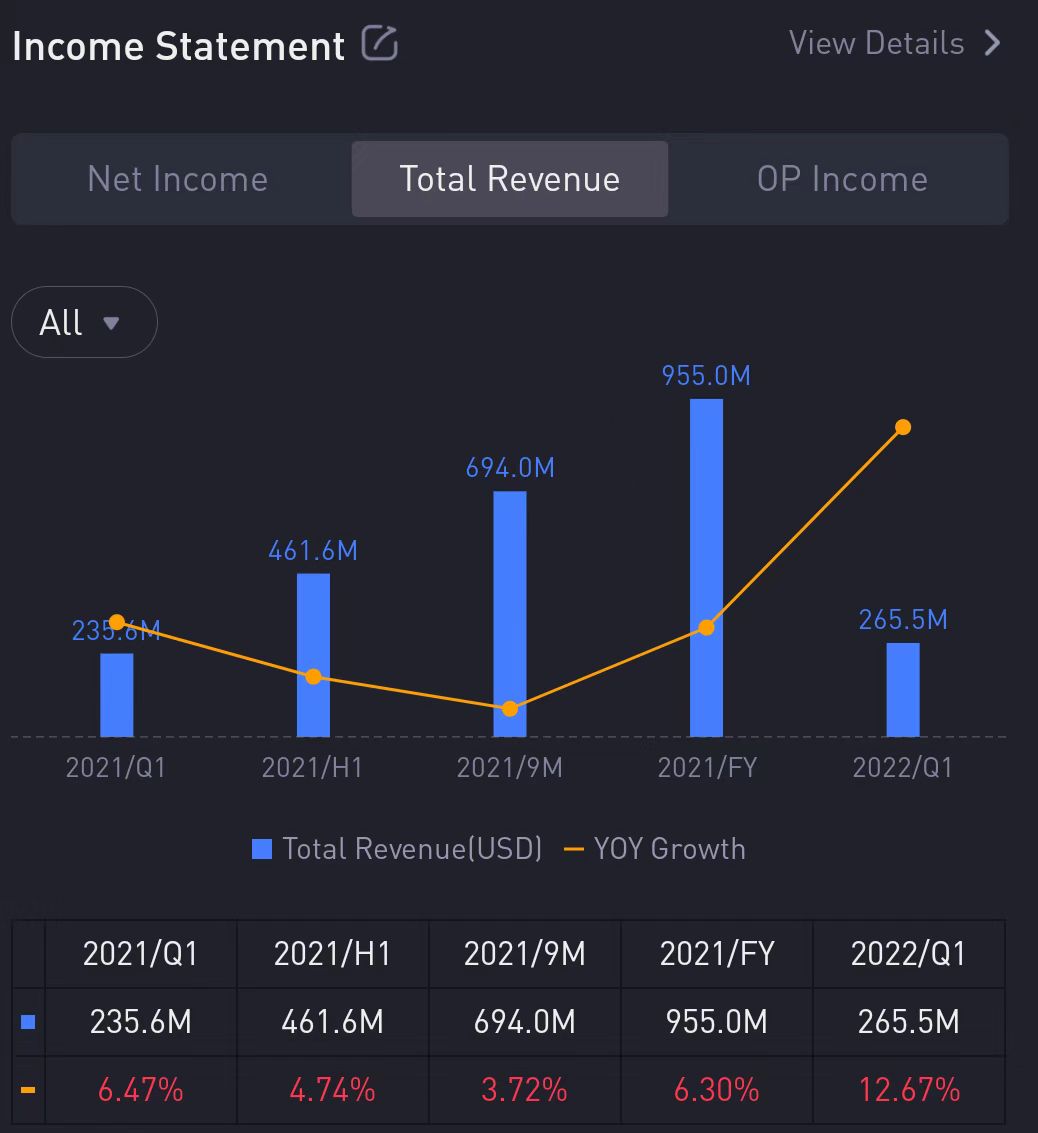This screenshot has width=1038, height=1133.
Task: Click the 12.67% growth cell in table
Action: coord(909,1089)
